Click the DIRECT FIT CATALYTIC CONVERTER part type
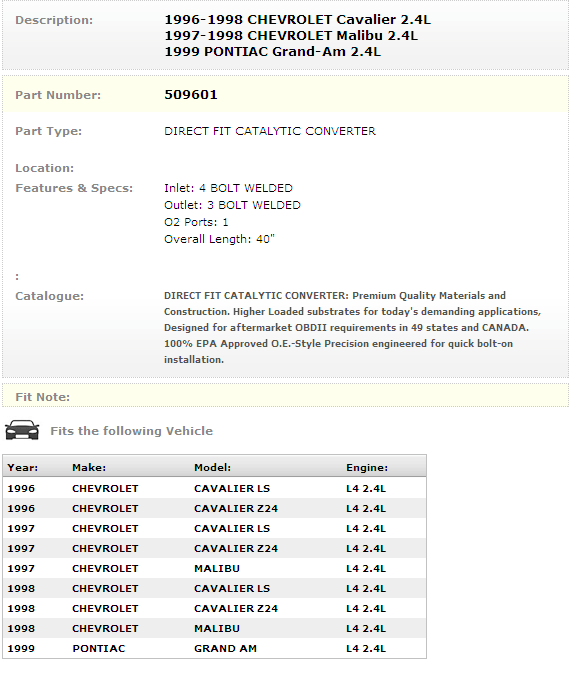 point(270,131)
